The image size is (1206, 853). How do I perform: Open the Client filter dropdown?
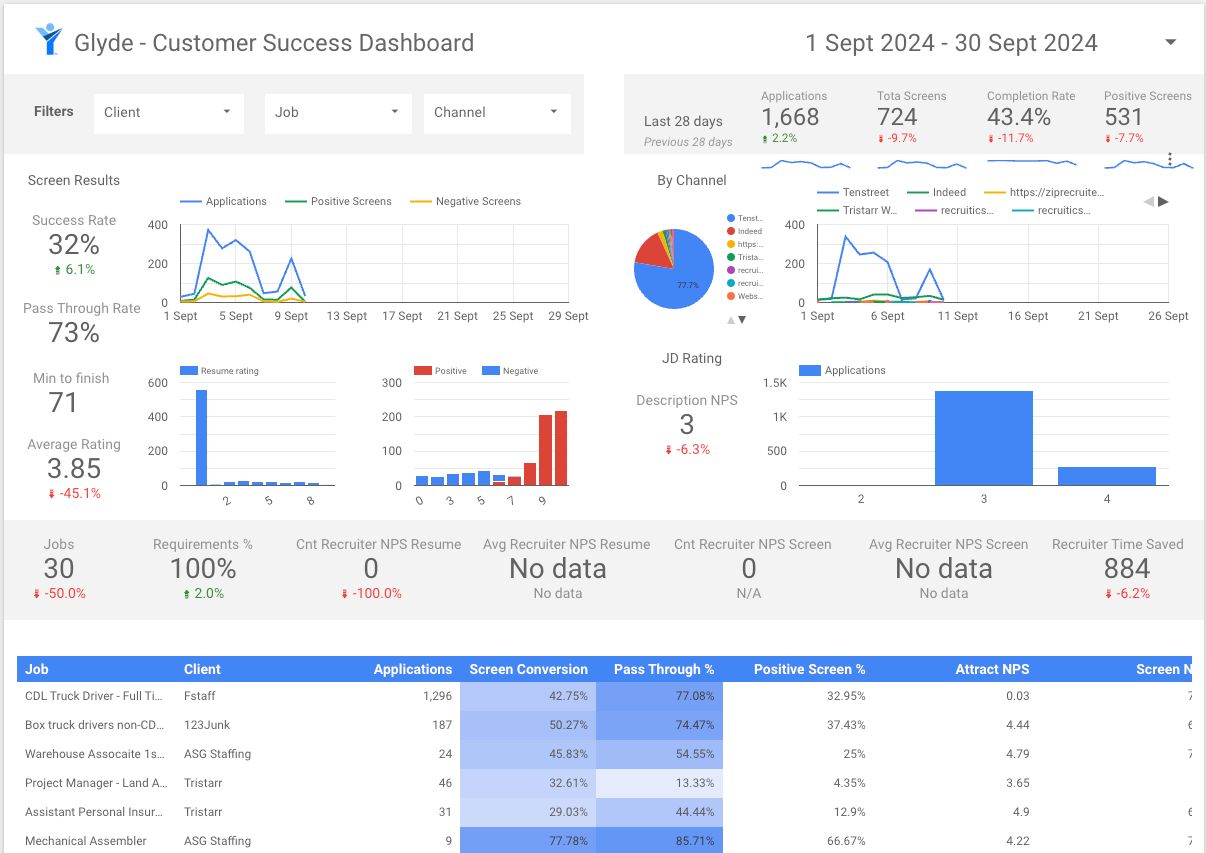pos(168,113)
